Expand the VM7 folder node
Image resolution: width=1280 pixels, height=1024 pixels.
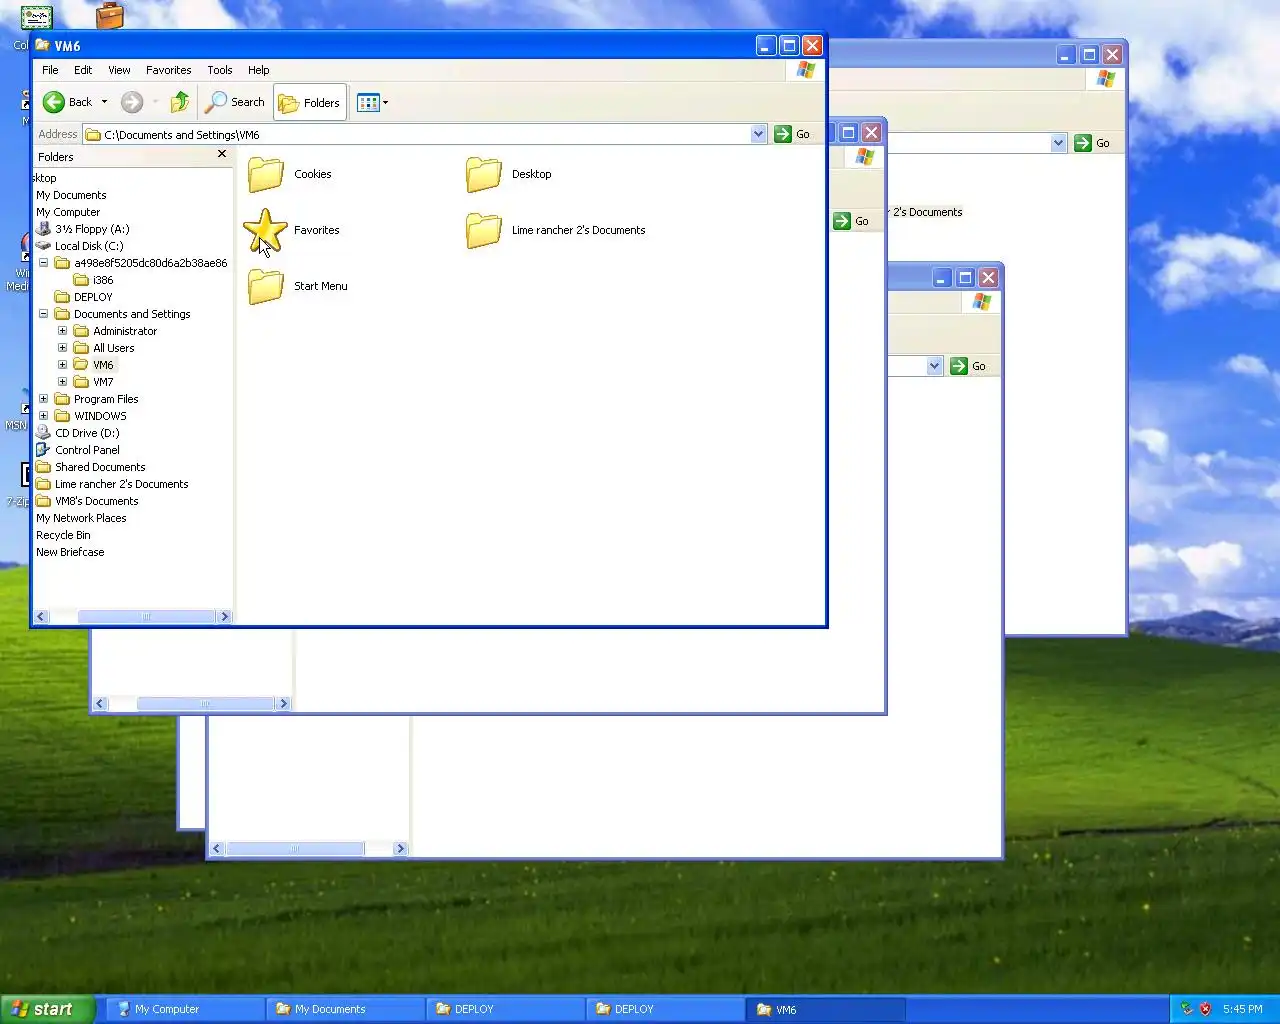coord(62,382)
